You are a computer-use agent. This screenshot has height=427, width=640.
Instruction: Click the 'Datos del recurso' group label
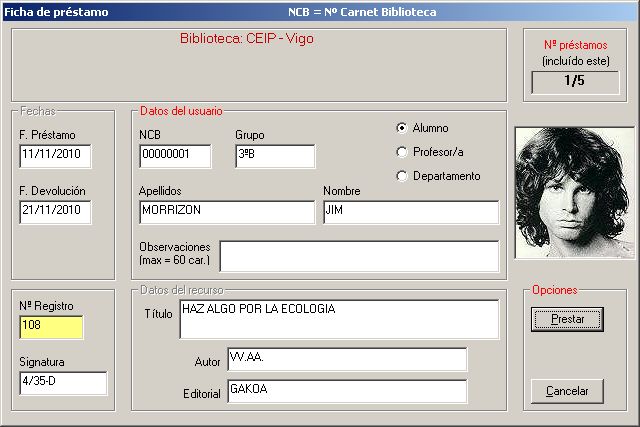click(182, 290)
